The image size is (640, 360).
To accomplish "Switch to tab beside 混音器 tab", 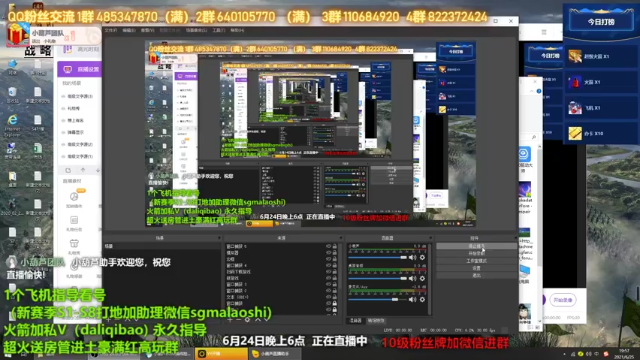I will click(x=376, y=321).
